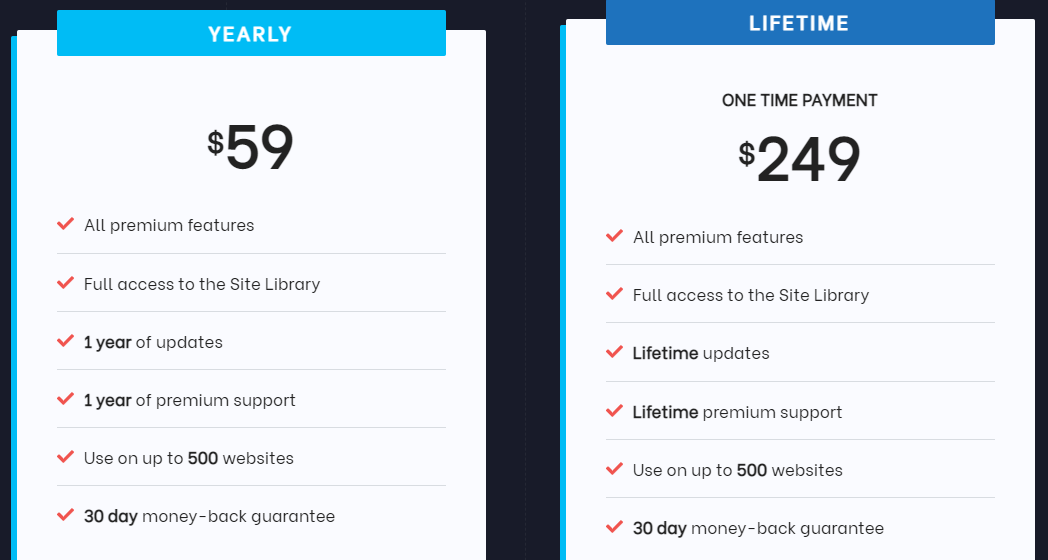1048x560 pixels.
Task: Click checkmark beside 1 year of updates
Action: [x=66, y=341]
